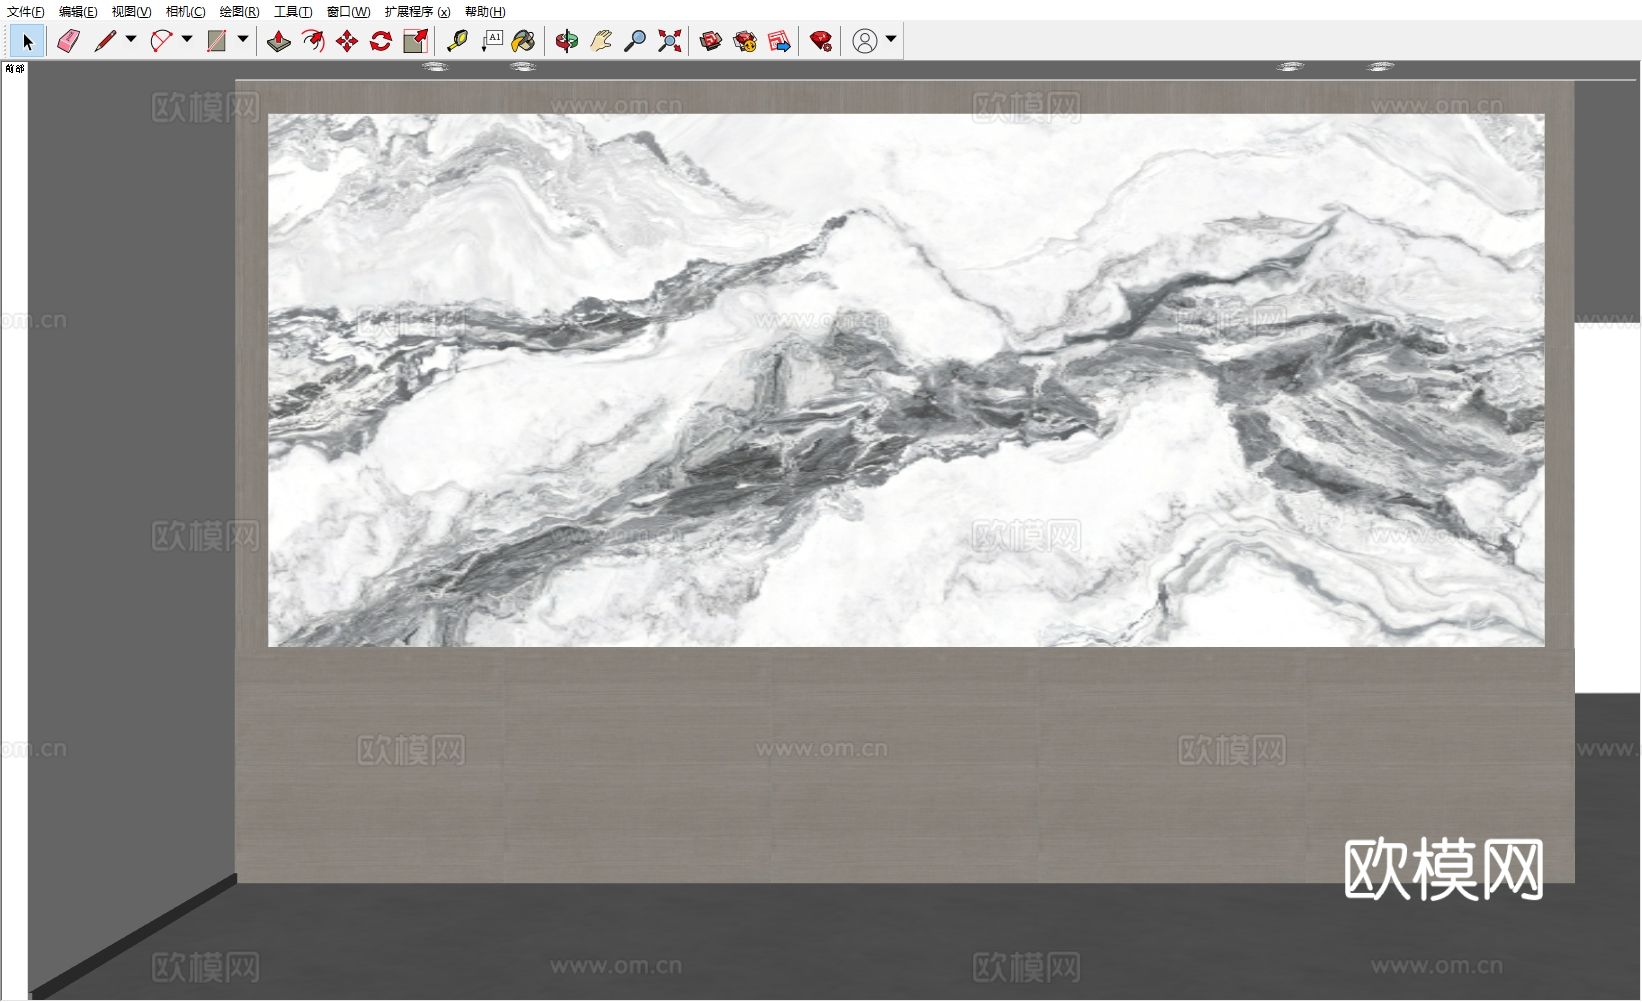Image resolution: width=1642 pixels, height=1002 pixels.
Task: Click the Zoom Extents tool
Action: coord(669,41)
